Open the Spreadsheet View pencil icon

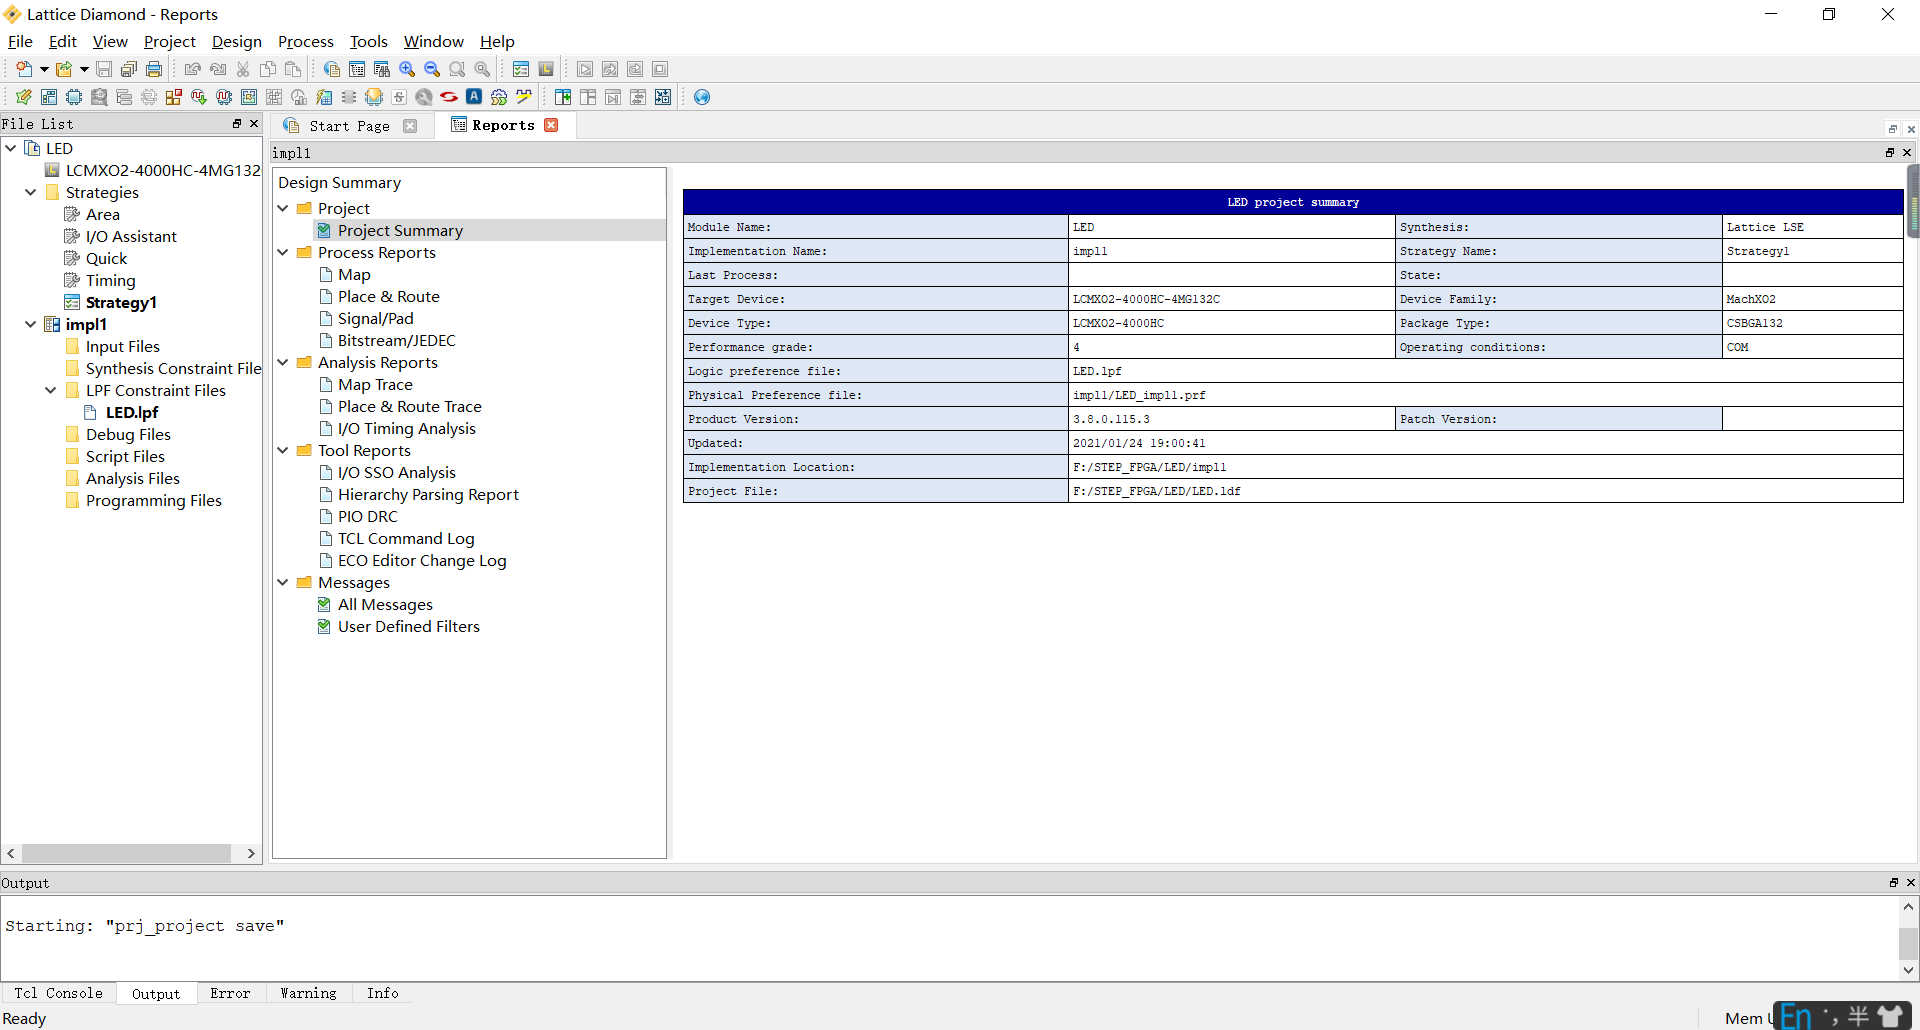point(23,97)
